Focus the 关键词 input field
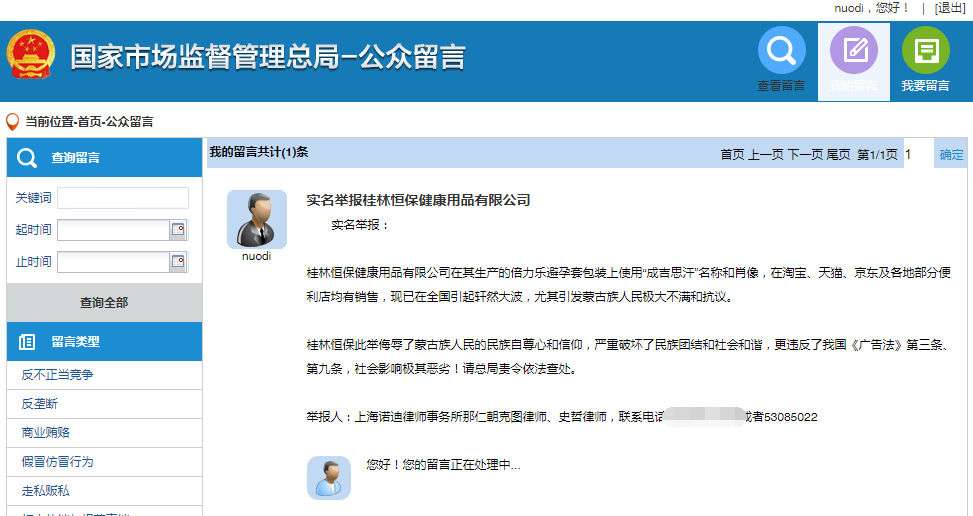This screenshot has width=973, height=516. pos(123,198)
